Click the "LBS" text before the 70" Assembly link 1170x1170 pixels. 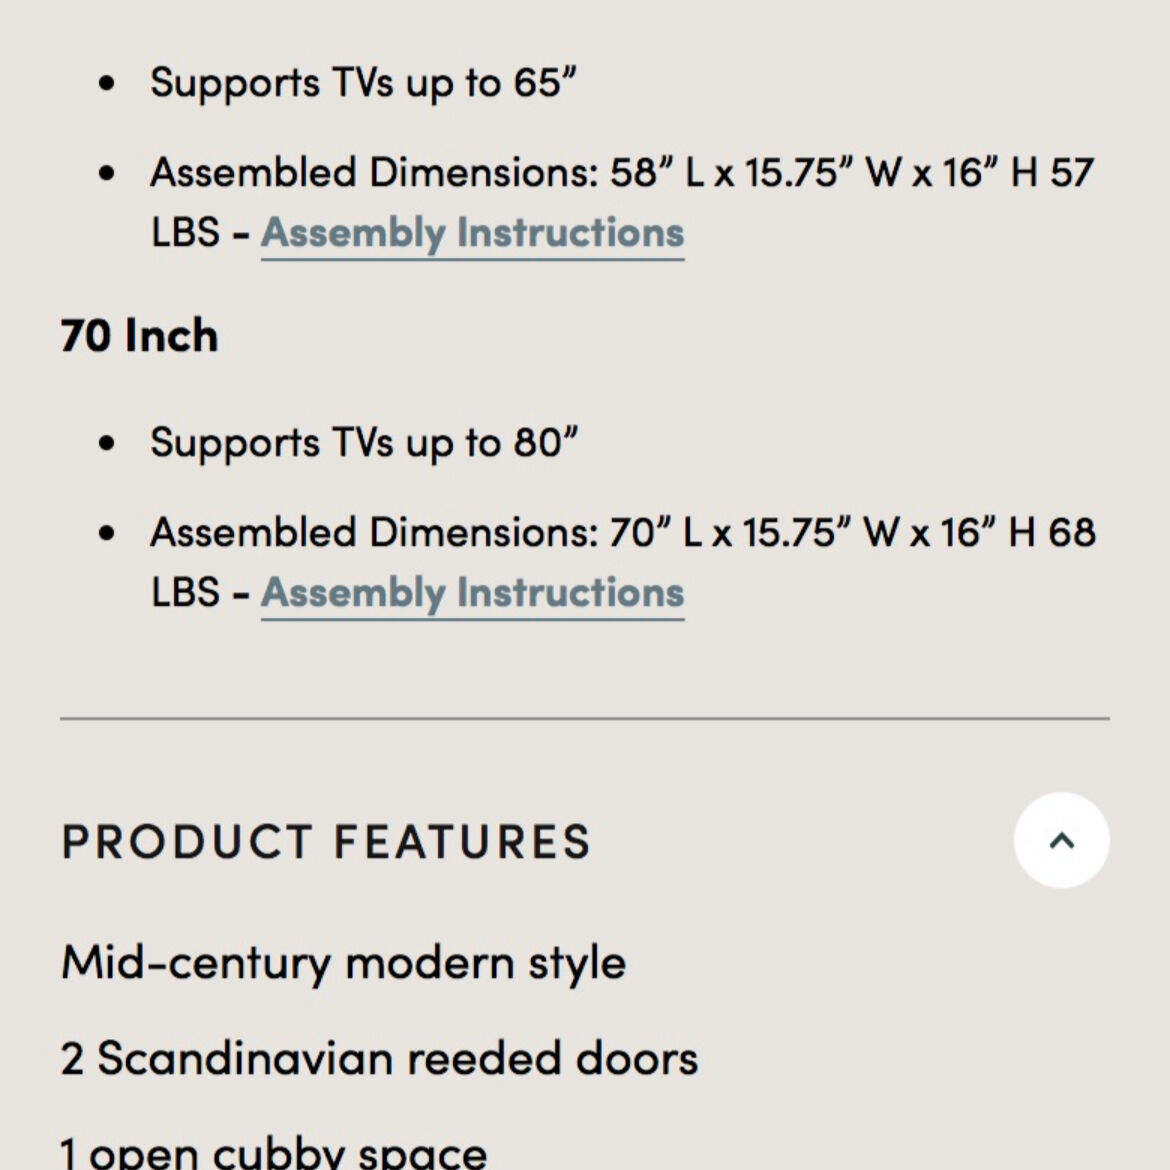pos(185,593)
